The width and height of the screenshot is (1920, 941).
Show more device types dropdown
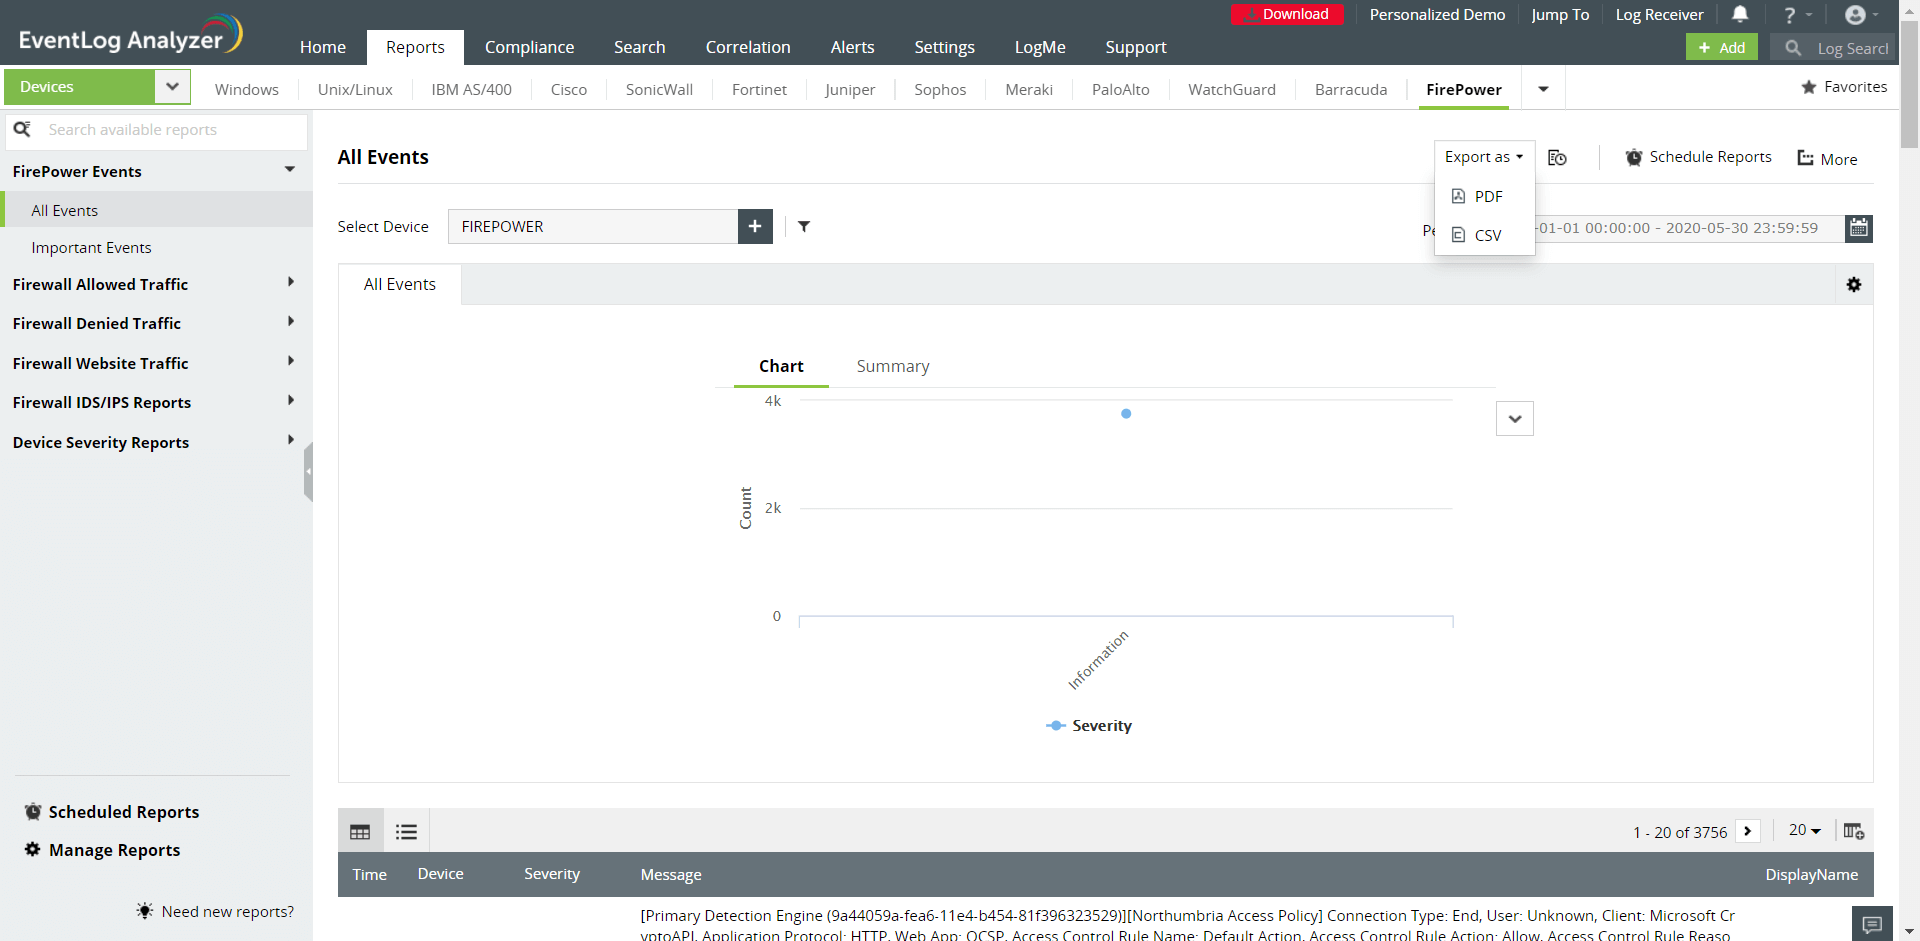point(1543,89)
